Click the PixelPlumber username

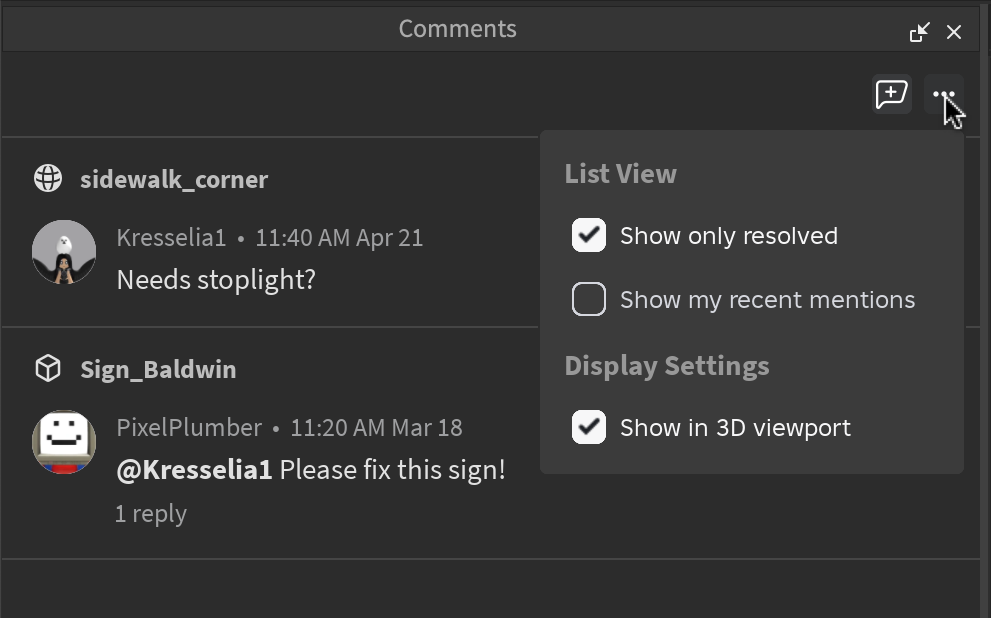click(189, 428)
